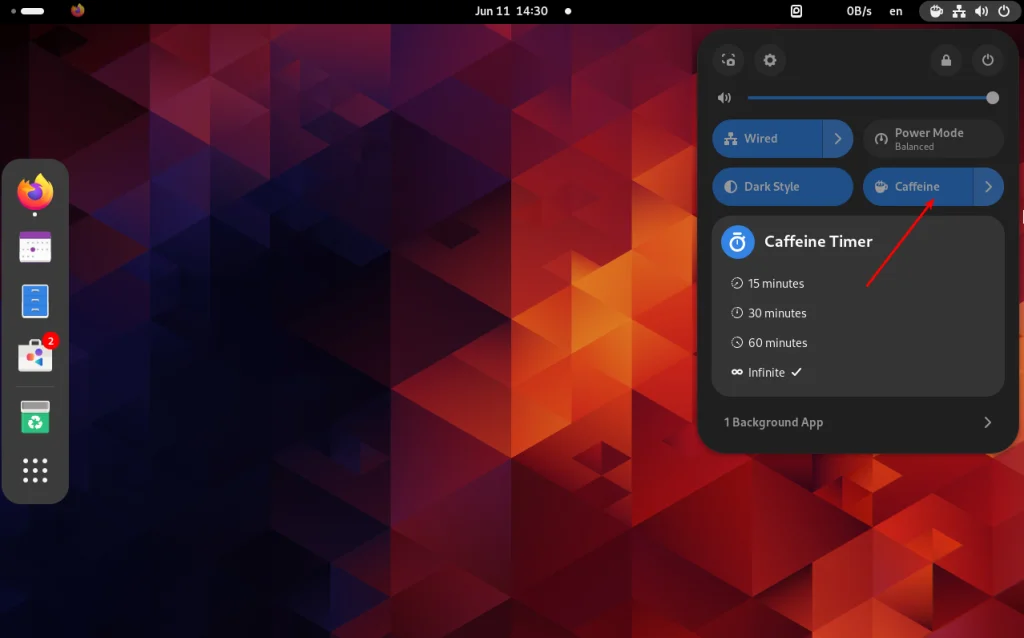
Task: Click the speaker icon in top bar
Action: [x=981, y=11]
